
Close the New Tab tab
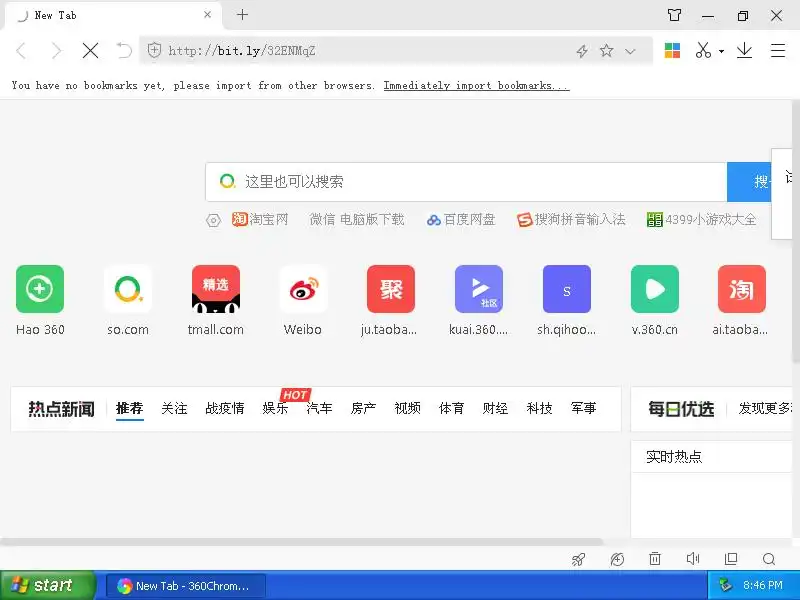point(207,15)
